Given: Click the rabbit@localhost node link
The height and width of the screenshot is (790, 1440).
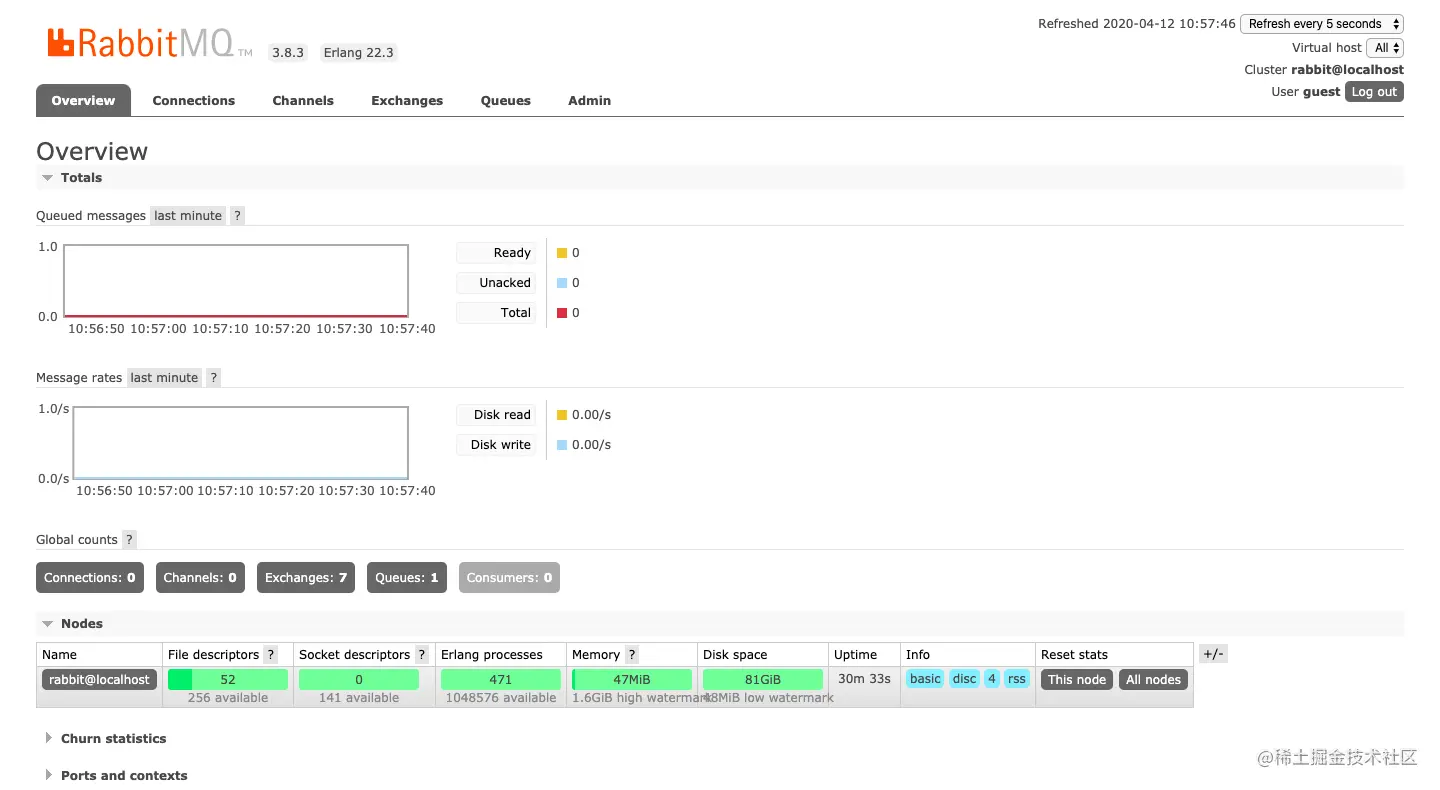Looking at the screenshot, I should (99, 680).
